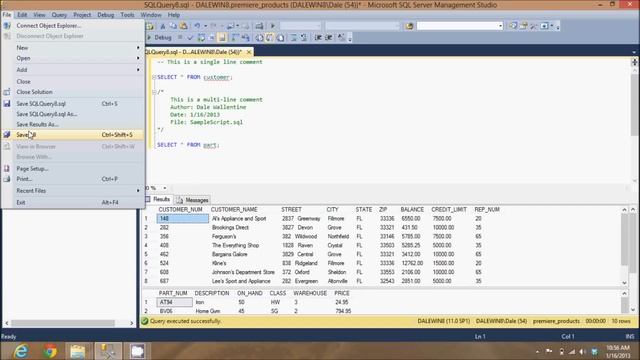This screenshot has height=360, width=640.
Task: Open the Query menu in menu bar
Action: coord(59,15)
